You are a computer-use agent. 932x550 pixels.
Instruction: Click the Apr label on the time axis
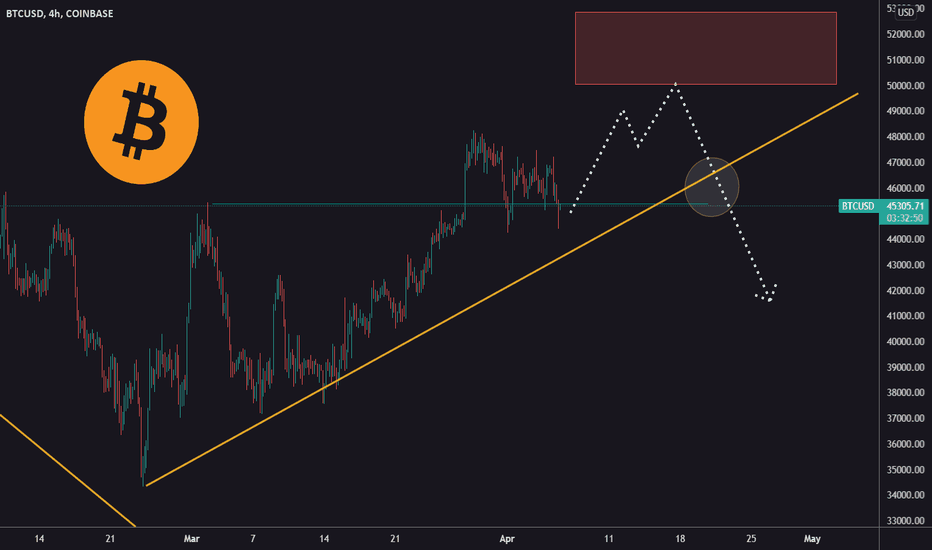point(506,539)
